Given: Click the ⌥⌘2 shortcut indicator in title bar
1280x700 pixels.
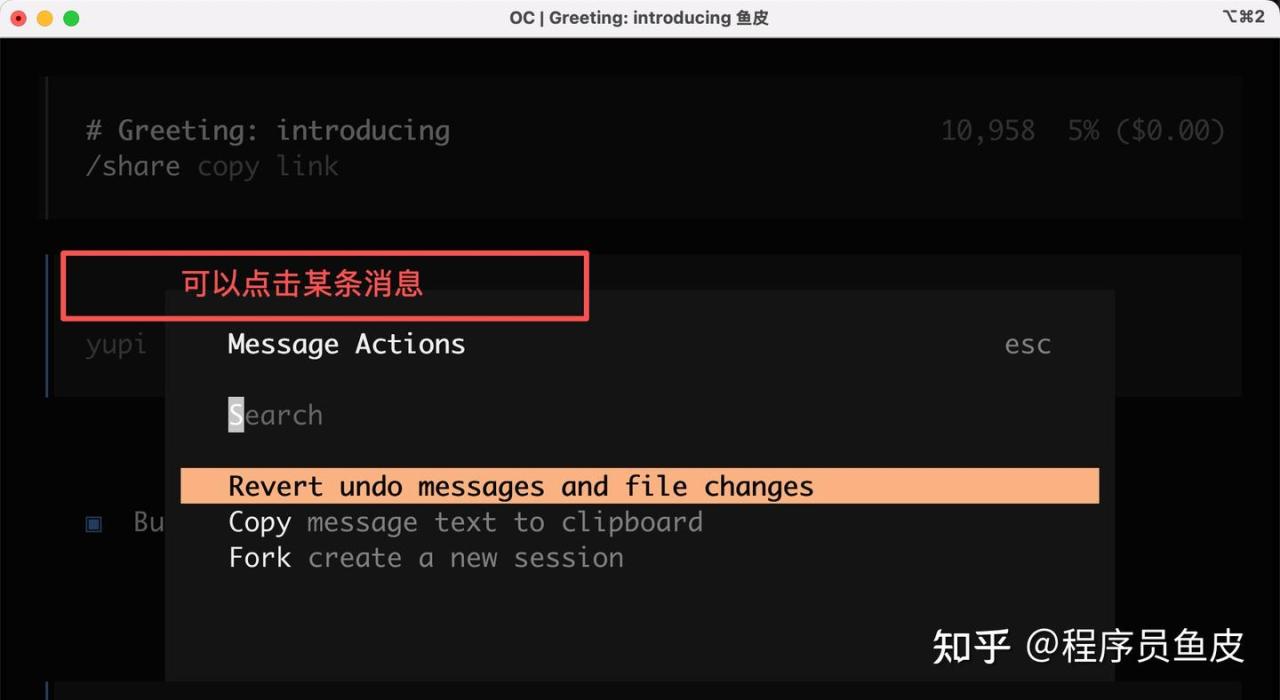Looking at the screenshot, I should pyautogui.click(x=1243, y=17).
